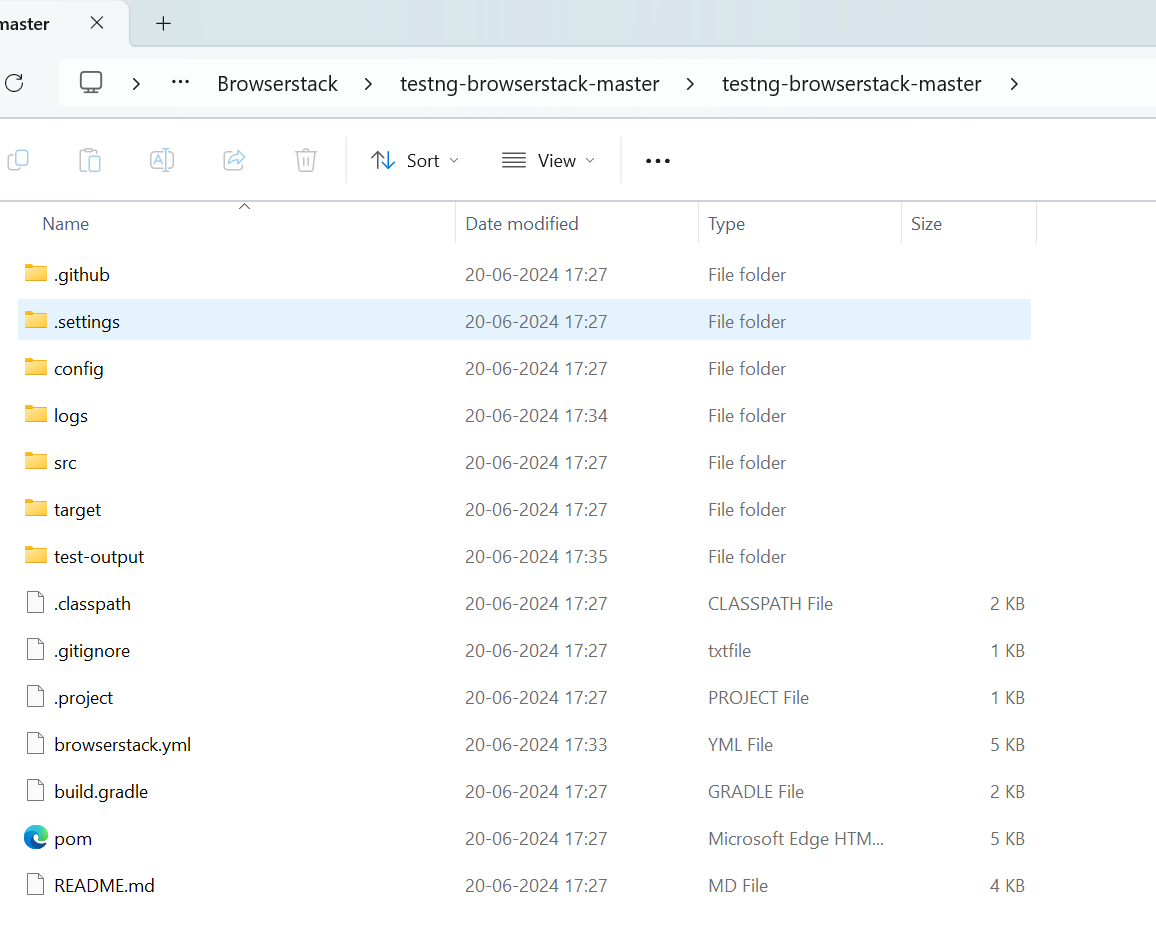Image resolution: width=1156 pixels, height=928 pixels.
Task: Click the Copy icon in toolbar
Action: (18, 160)
